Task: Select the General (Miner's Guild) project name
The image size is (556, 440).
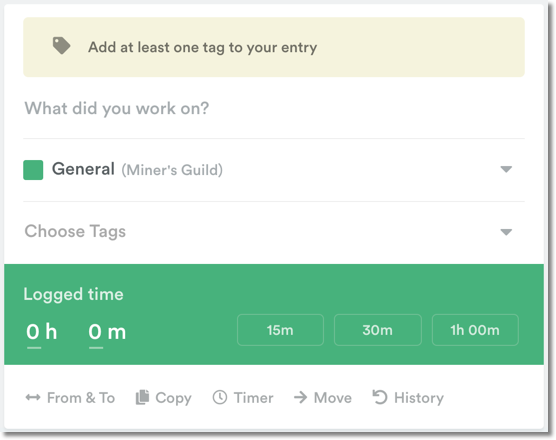Action: (138, 169)
